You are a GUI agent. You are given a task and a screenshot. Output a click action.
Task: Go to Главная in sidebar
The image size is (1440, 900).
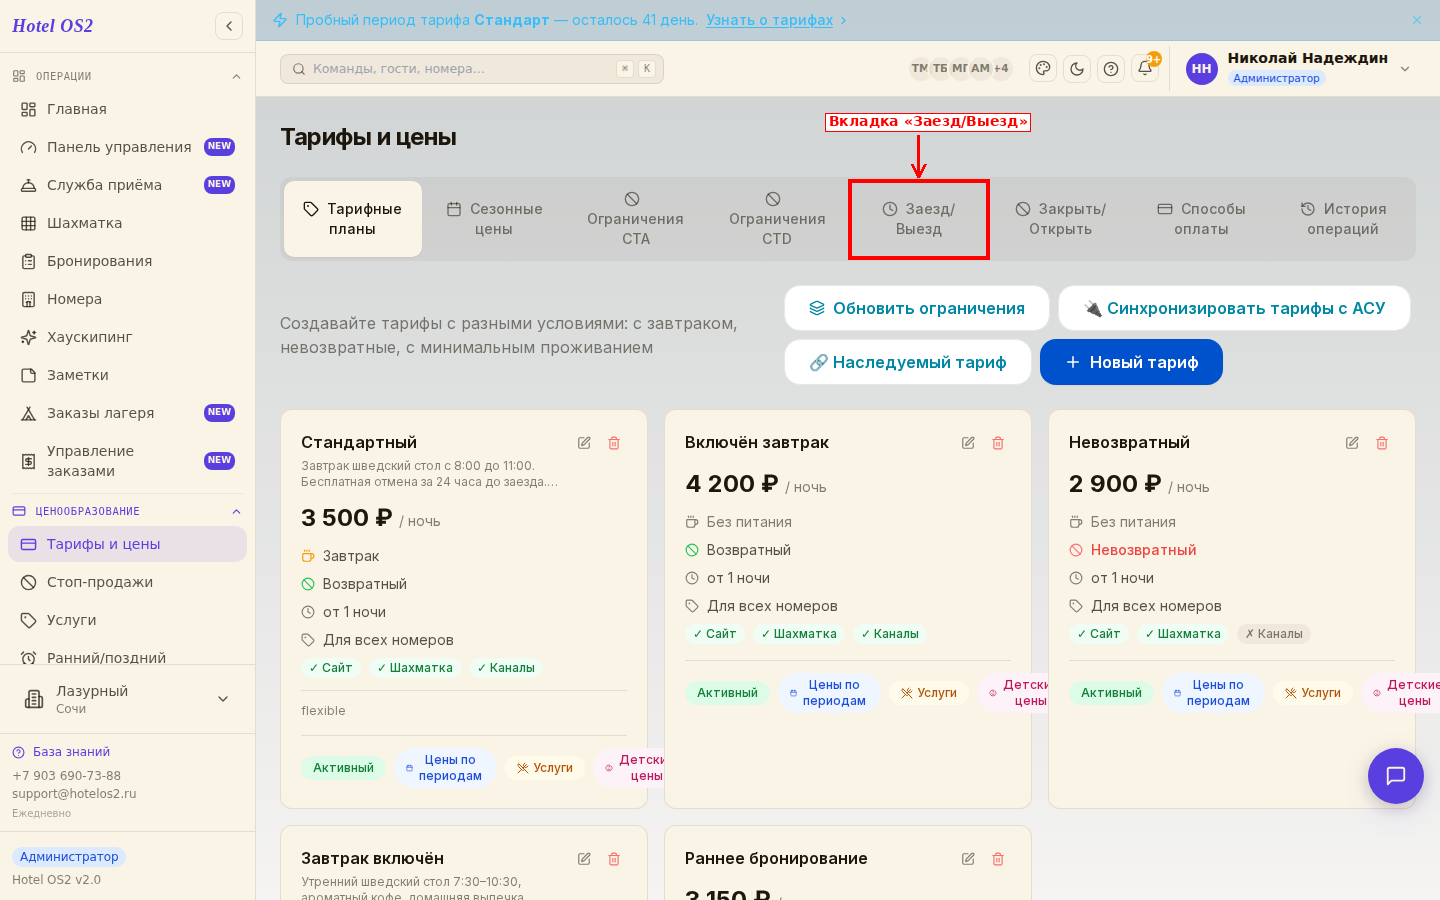127,109
